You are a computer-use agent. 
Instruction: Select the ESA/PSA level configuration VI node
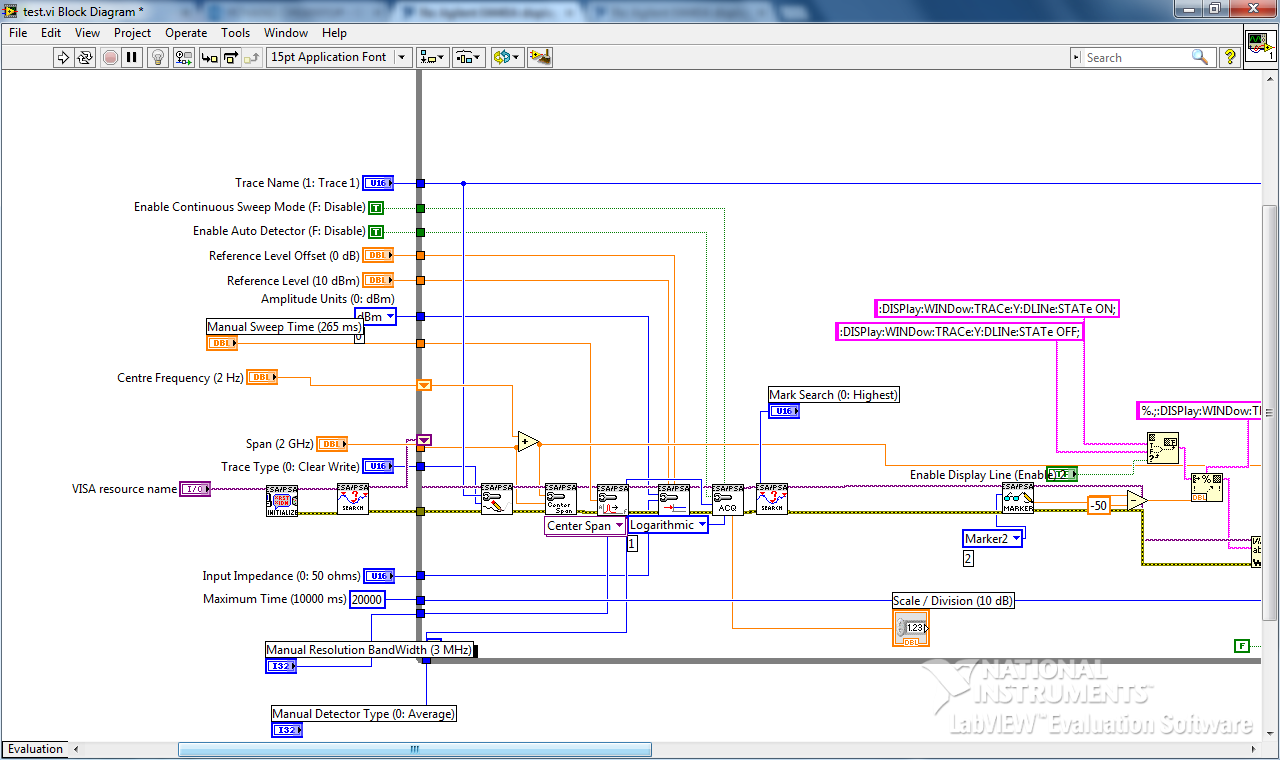pos(673,499)
